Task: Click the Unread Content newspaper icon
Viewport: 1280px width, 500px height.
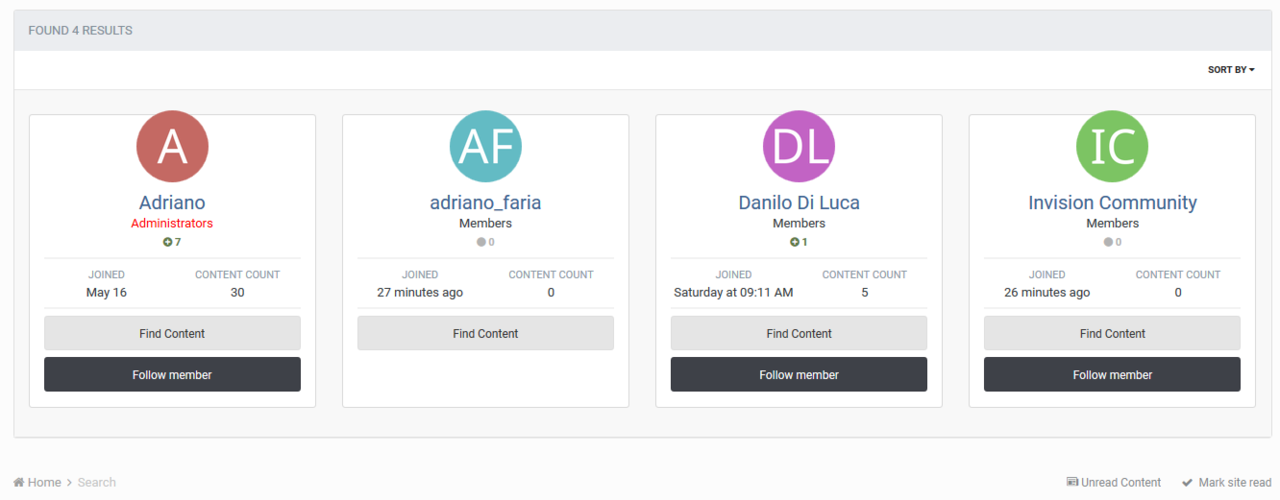Action: pyautogui.click(x=1072, y=482)
